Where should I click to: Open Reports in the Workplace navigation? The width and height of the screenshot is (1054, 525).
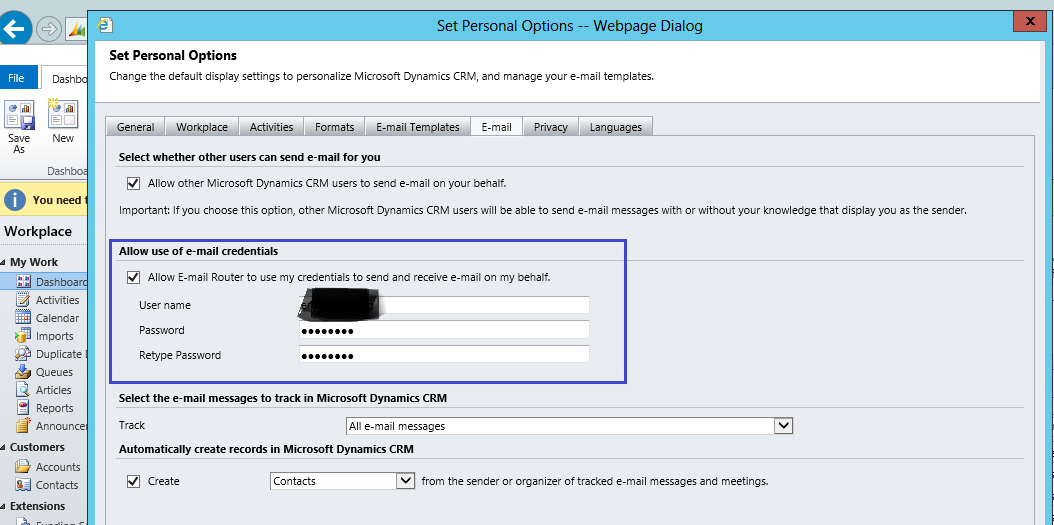pos(54,408)
